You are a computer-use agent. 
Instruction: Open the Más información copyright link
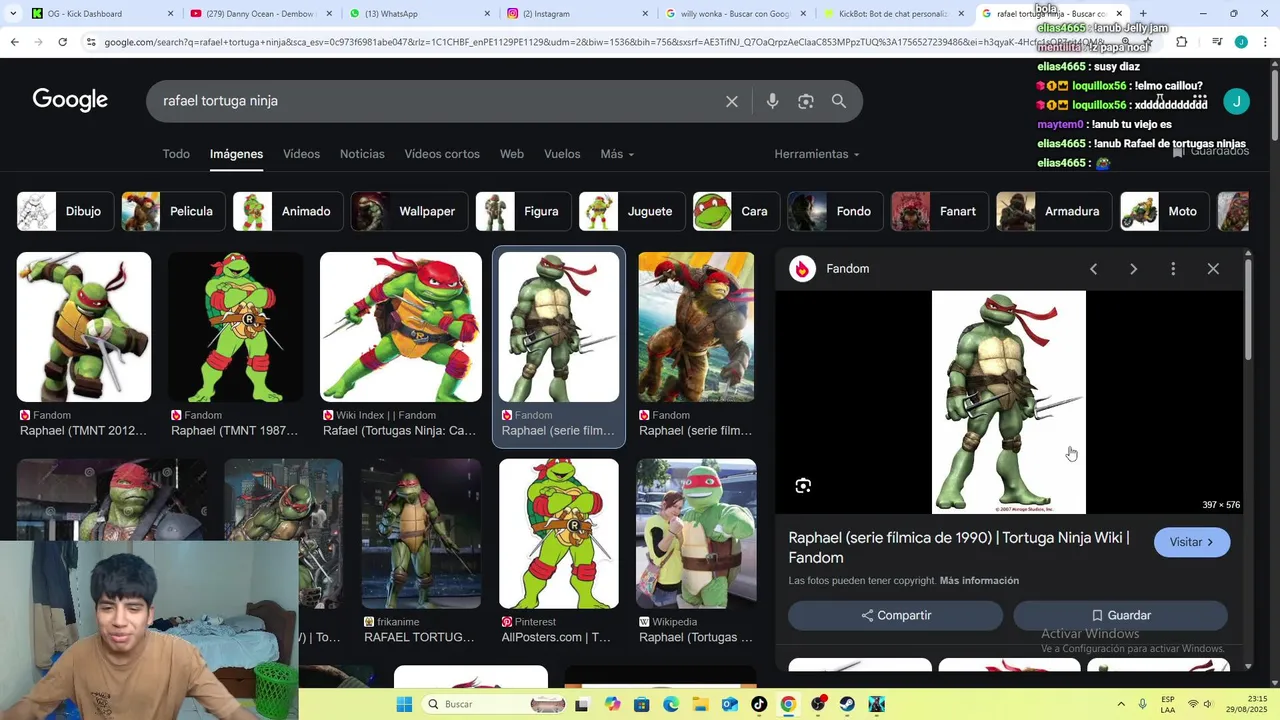(979, 581)
